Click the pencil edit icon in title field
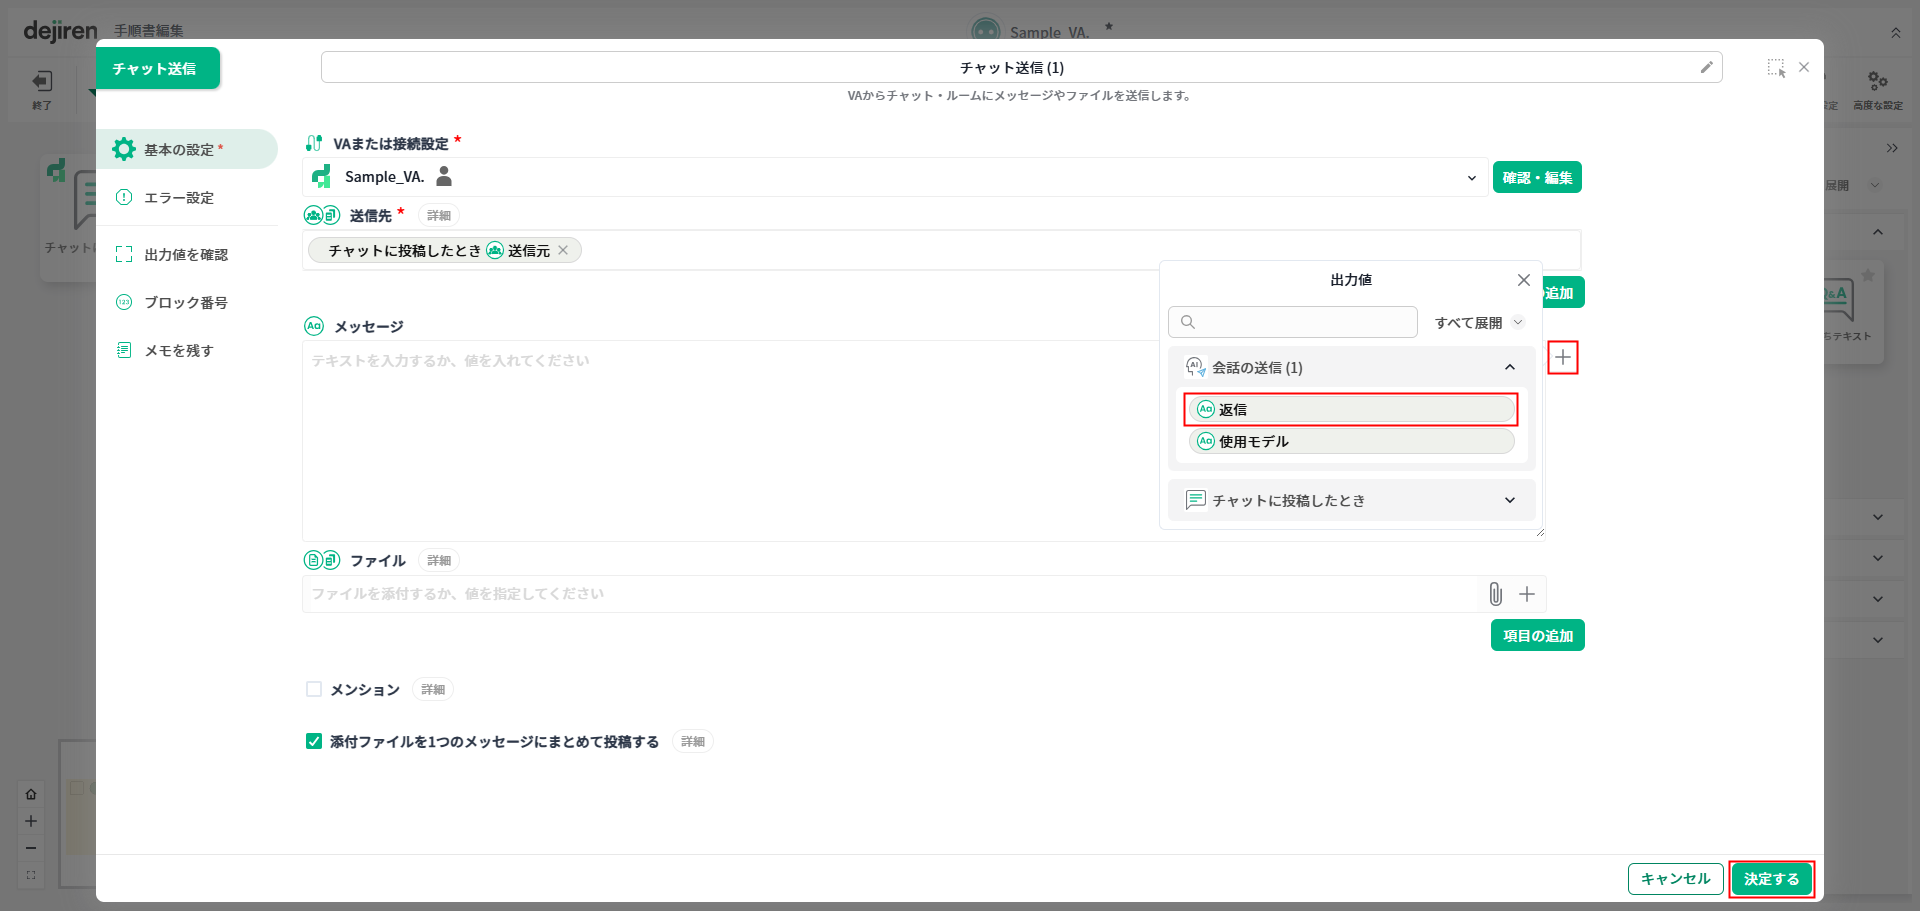The height and width of the screenshot is (911, 1920). pos(1706,67)
